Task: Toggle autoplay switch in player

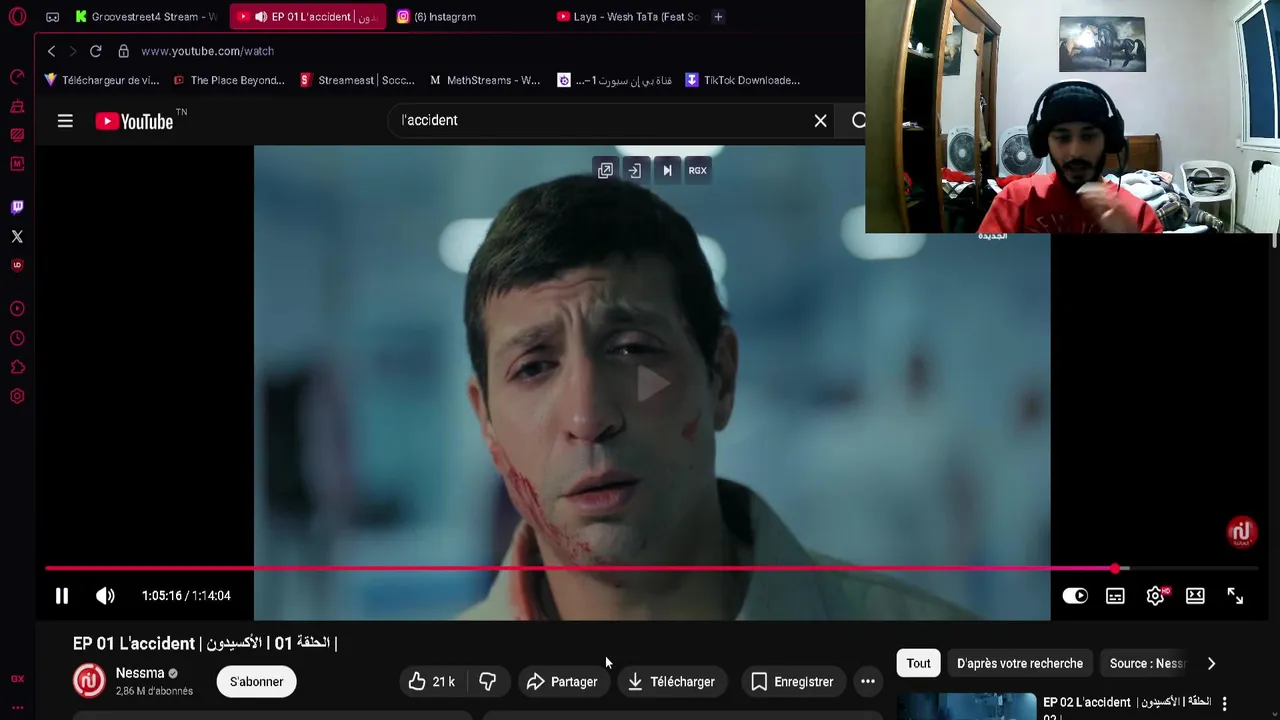Action: click(x=1075, y=596)
